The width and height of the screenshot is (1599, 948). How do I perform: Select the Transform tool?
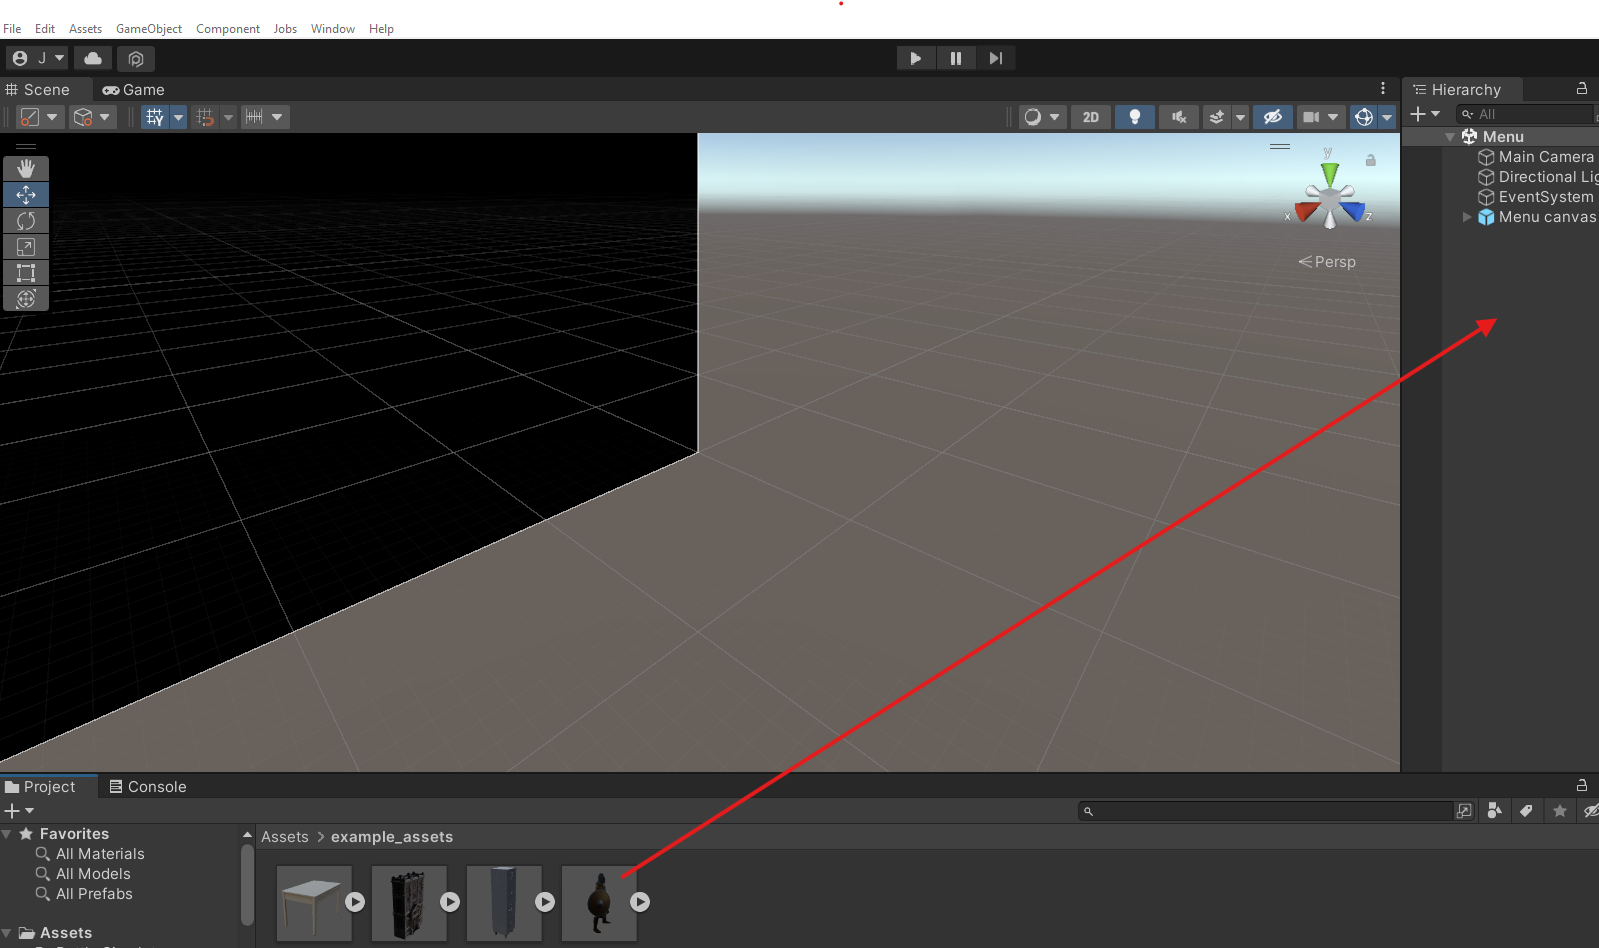(x=26, y=299)
